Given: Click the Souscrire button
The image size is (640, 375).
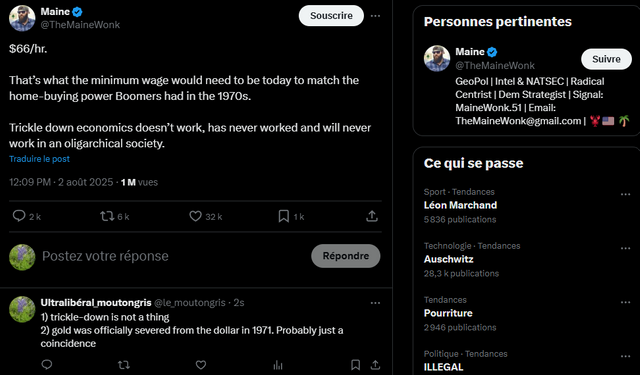Looking at the screenshot, I should tap(331, 16).
